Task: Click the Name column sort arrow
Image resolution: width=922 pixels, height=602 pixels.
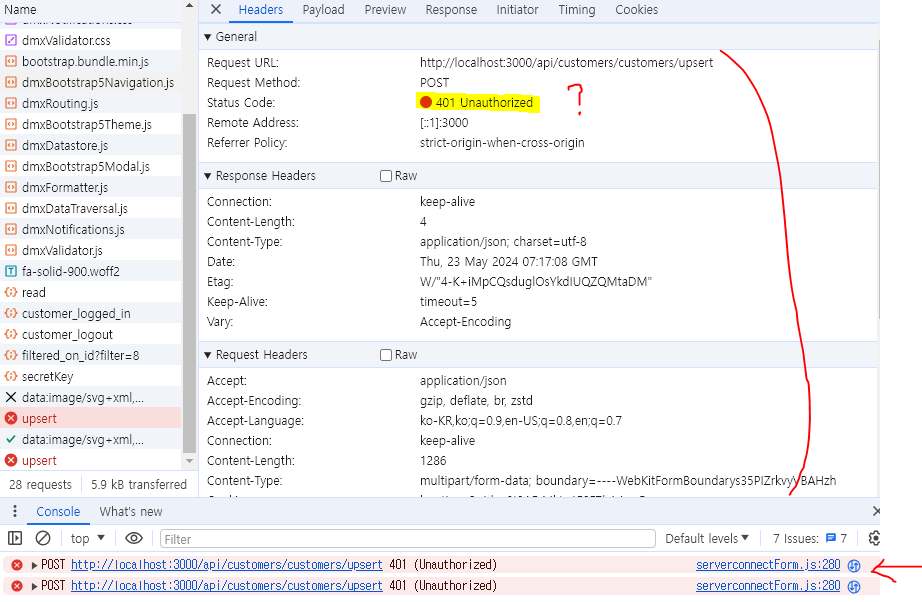Action: [x=188, y=7]
